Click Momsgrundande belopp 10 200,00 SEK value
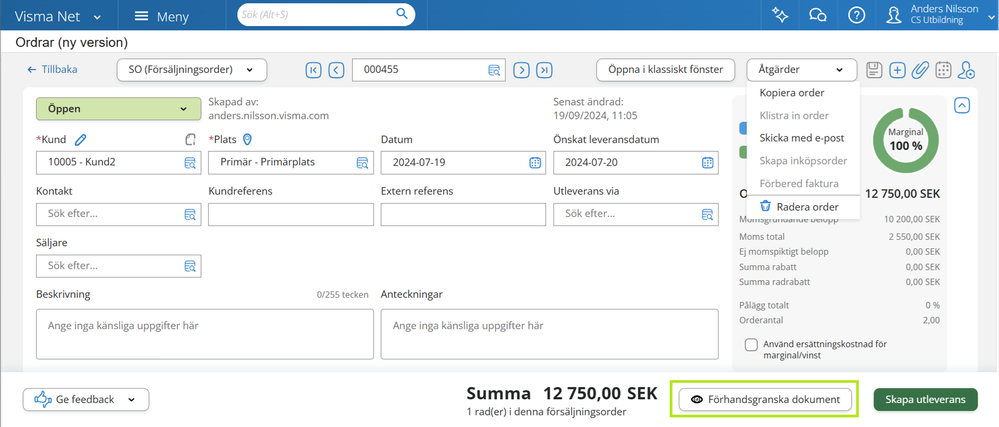 pos(912,220)
